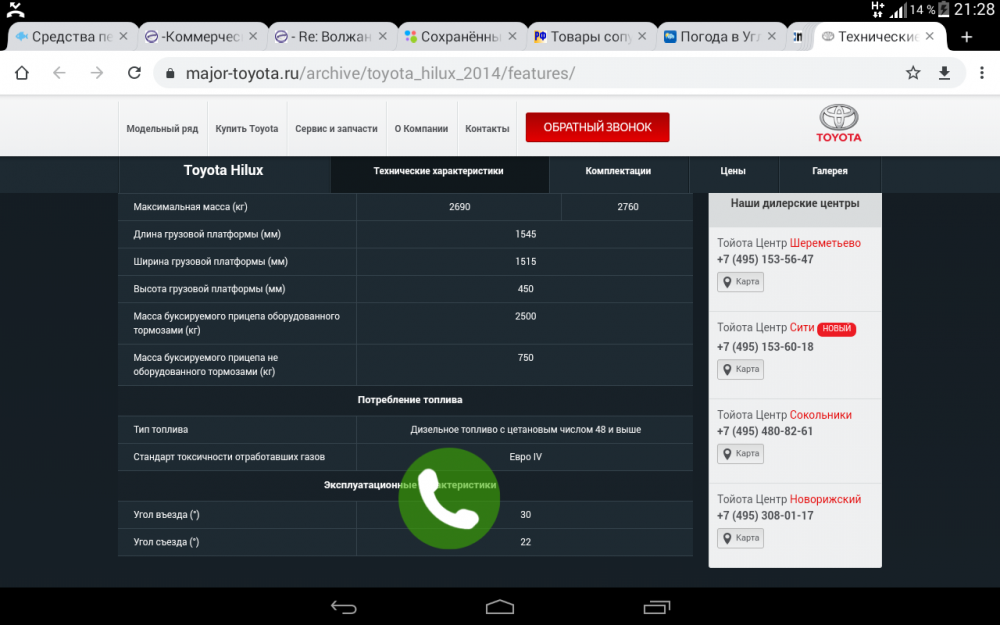Select the 'Галерея' tab
This screenshot has width=1000, height=625.
[830, 171]
